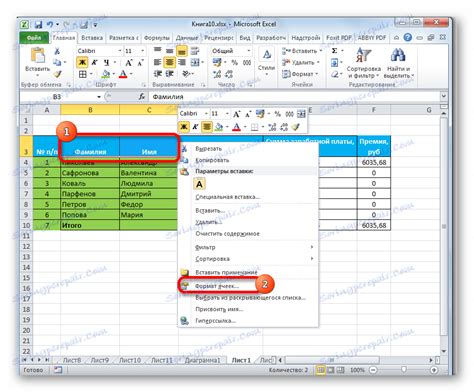Open Sort and Filter (Сортировка и фильтр)
Image resolution: width=474 pixels, height=392 pixels.
[363, 63]
